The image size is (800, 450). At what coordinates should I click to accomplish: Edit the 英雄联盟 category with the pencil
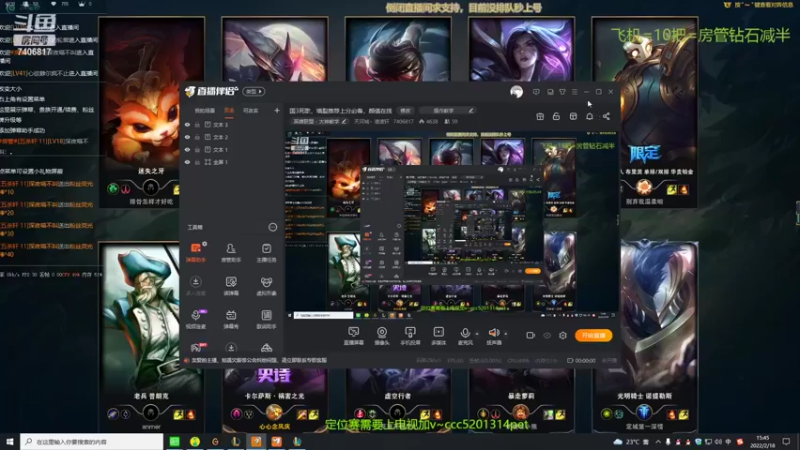coord(344,121)
